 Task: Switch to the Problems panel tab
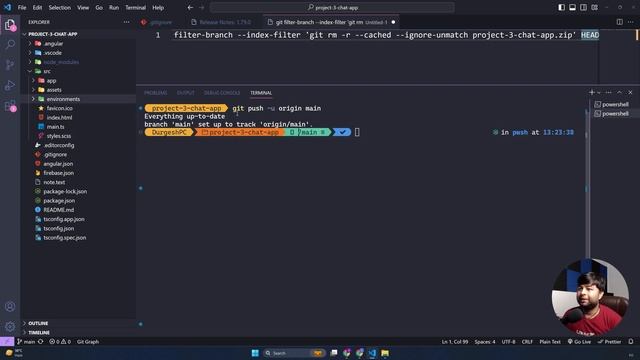point(156,93)
